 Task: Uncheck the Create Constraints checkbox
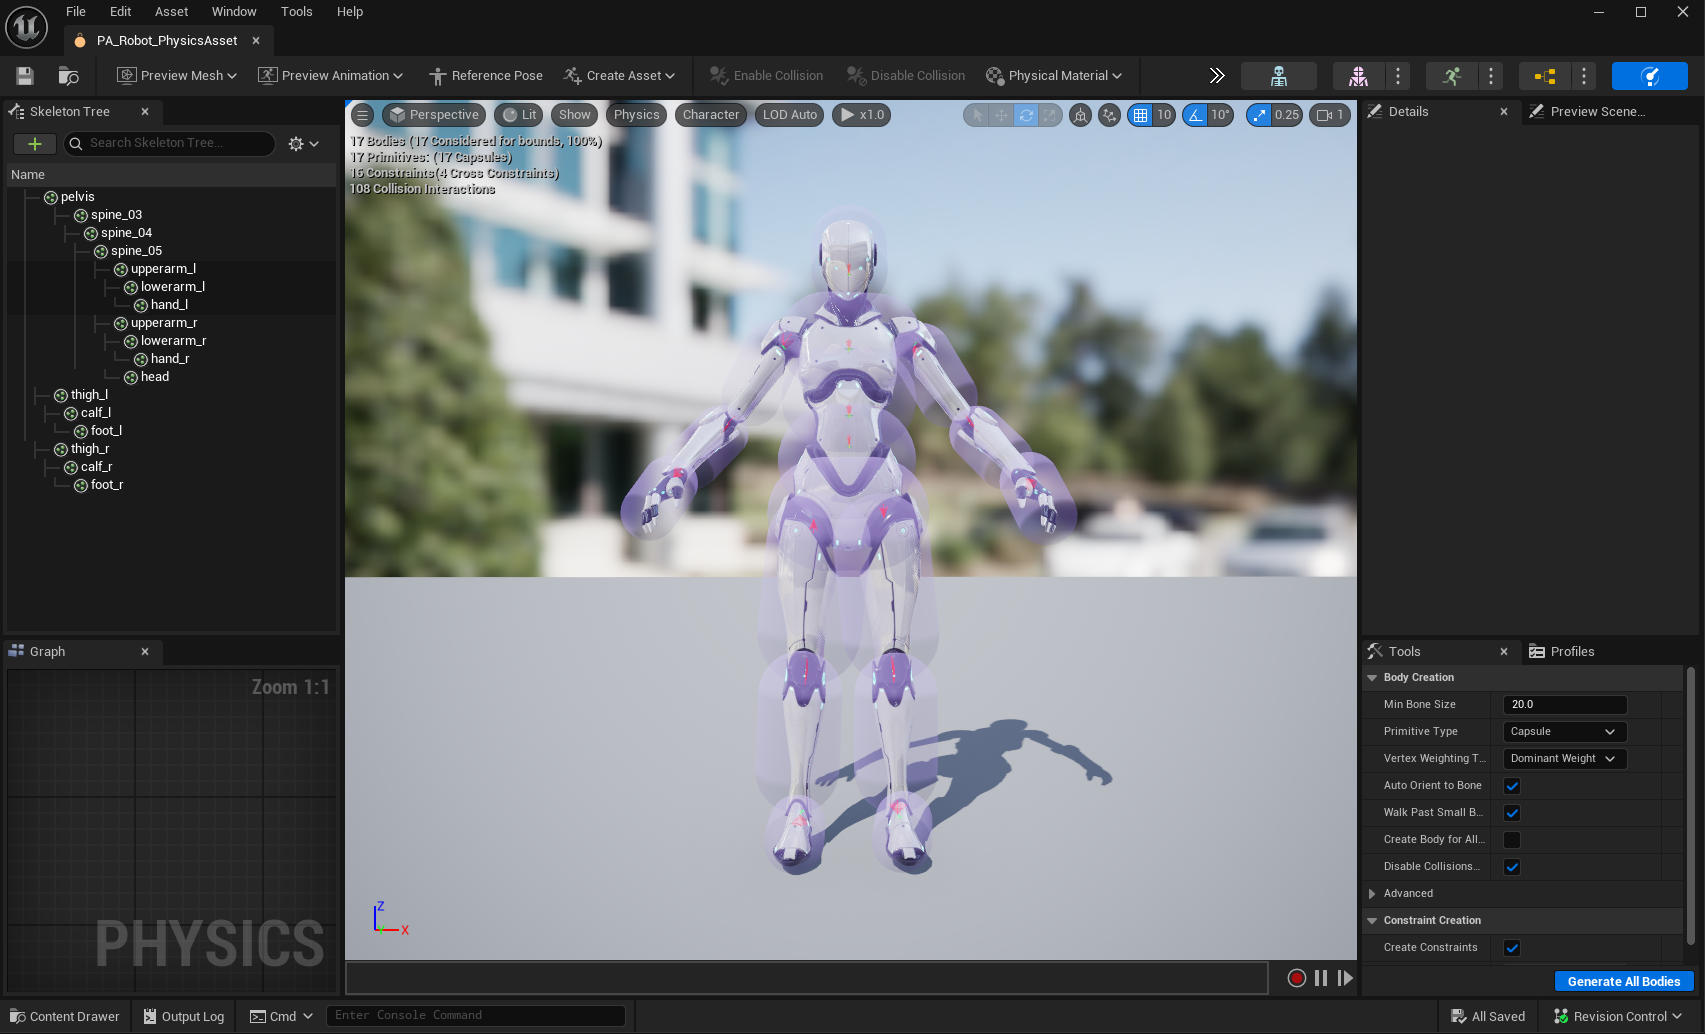pos(1512,948)
